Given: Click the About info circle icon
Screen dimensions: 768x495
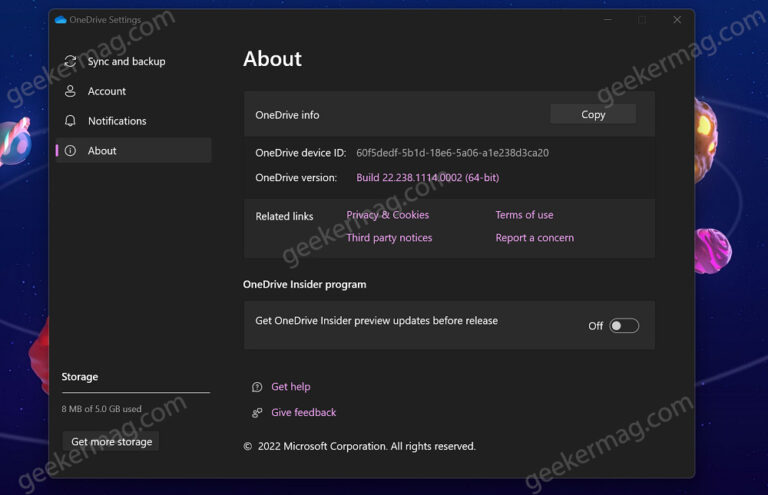Looking at the screenshot, I should 70,151.
